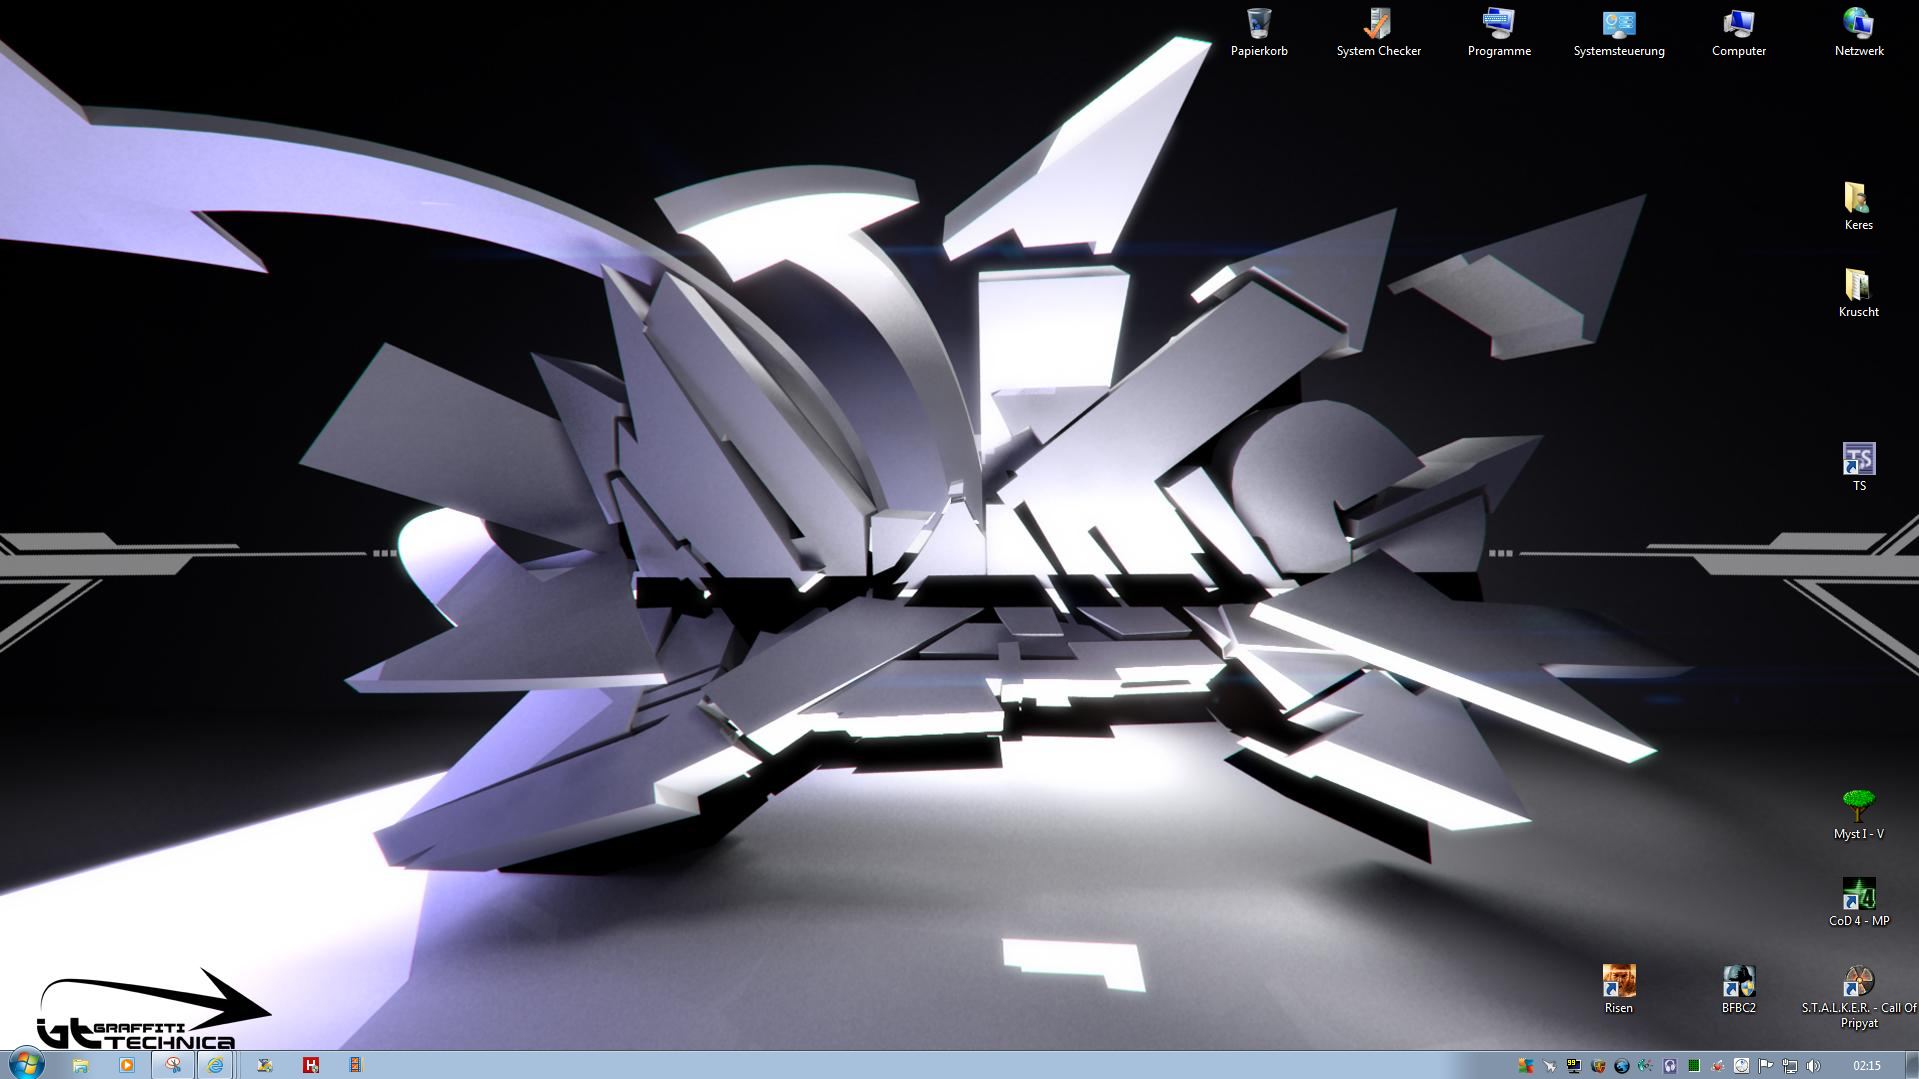
Task: Click the clock showing 02:15
Action: click(1867, 1066)
